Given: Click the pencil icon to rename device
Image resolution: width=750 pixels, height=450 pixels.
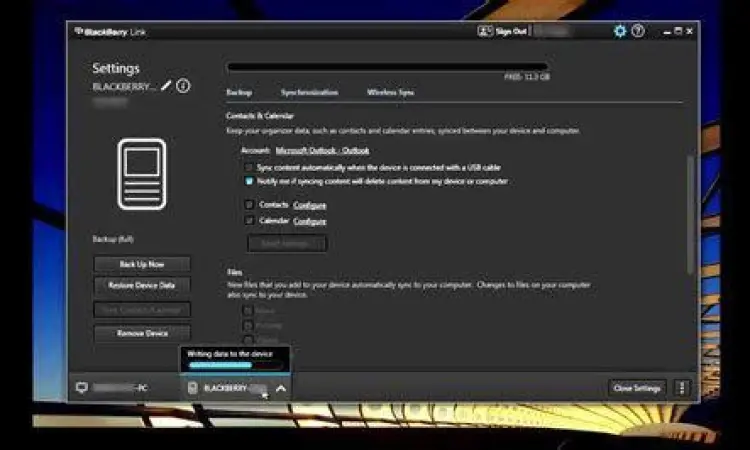Looking at the screenshot, I should tap(166, 86).
